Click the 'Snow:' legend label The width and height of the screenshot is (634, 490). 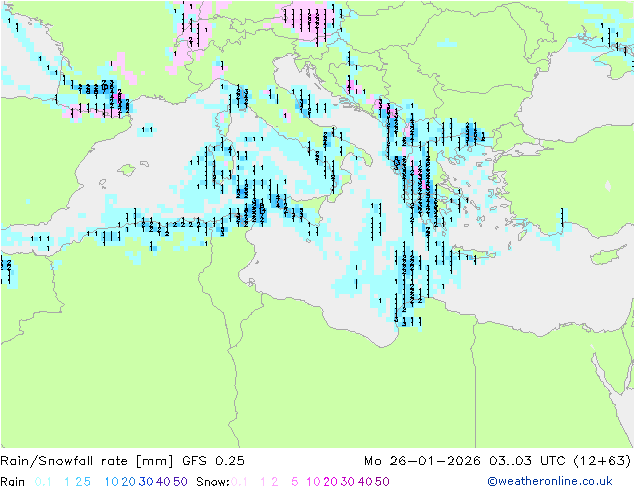[x=213, y=482]
